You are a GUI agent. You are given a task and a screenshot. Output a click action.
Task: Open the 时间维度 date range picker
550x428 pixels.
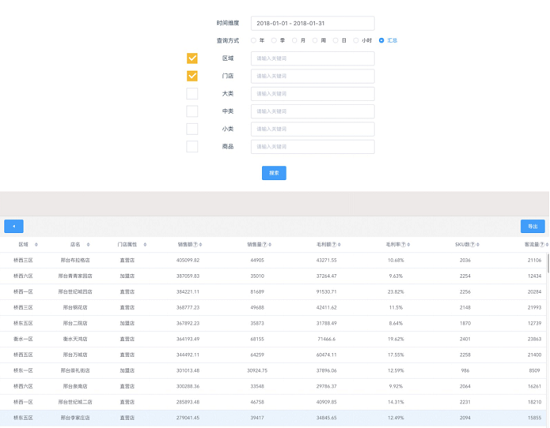click(313, 23)
